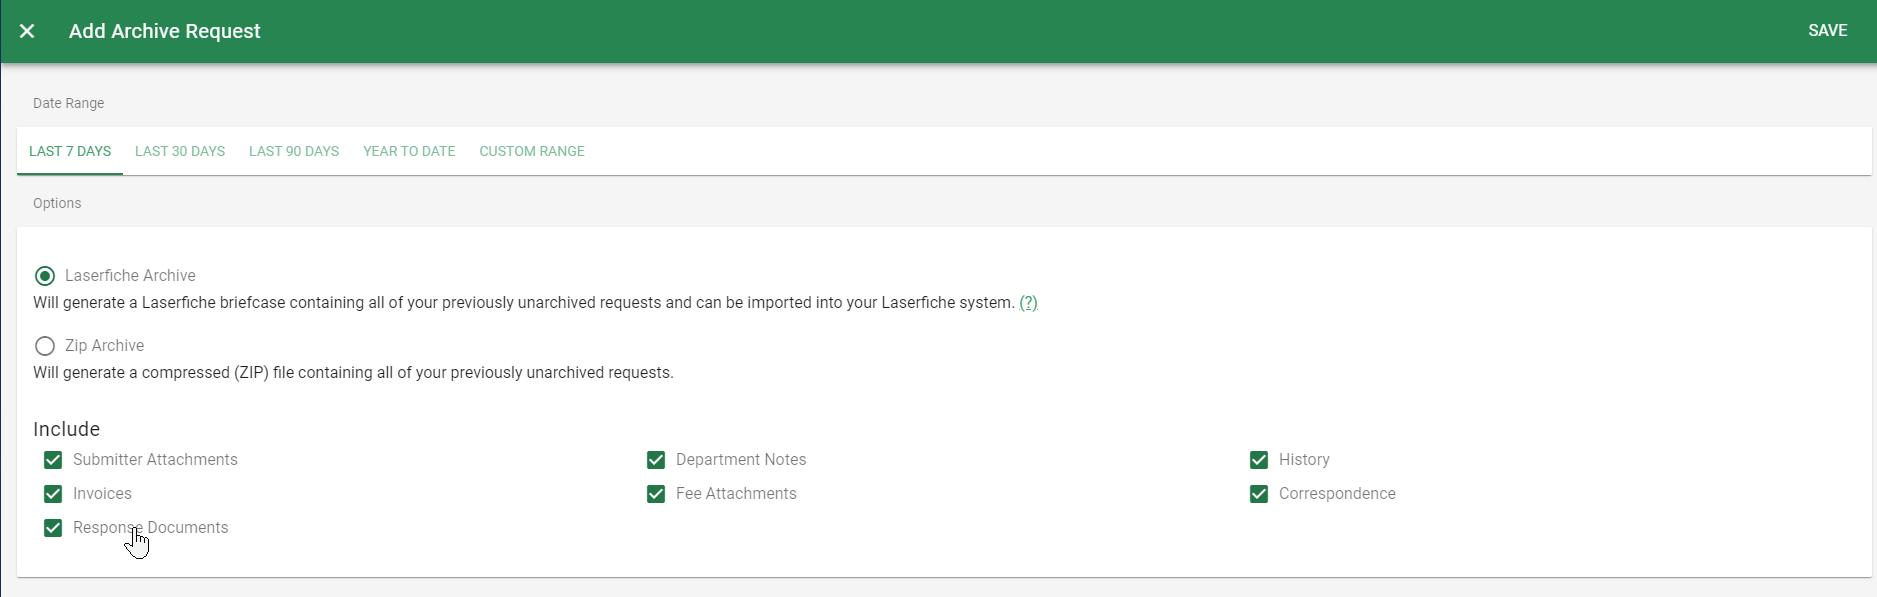Open the YEAR TO DATE tab
The width and height of the screenshot is (1877, 597).
pos(409,151)
